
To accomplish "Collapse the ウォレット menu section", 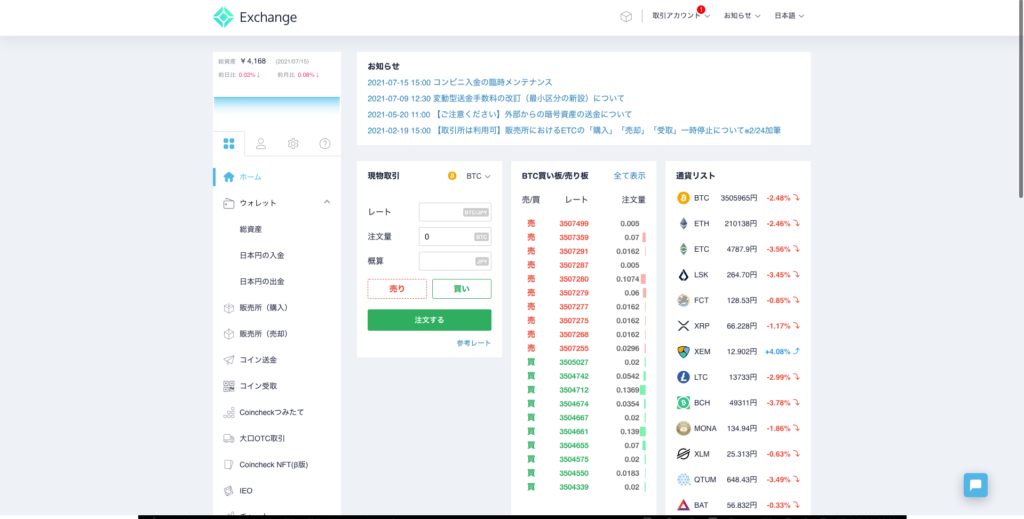I will pyautogui.click(x=327, y=203).
